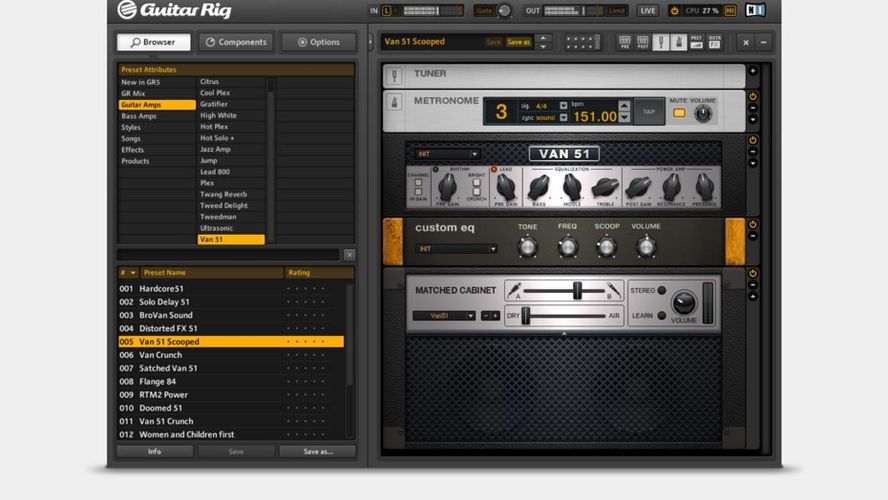Image resolution: width=888 pixels, height=500 pixels.
Task: Toggle Van 51 Hi Gain switch
Action: (x=418, y=191)
